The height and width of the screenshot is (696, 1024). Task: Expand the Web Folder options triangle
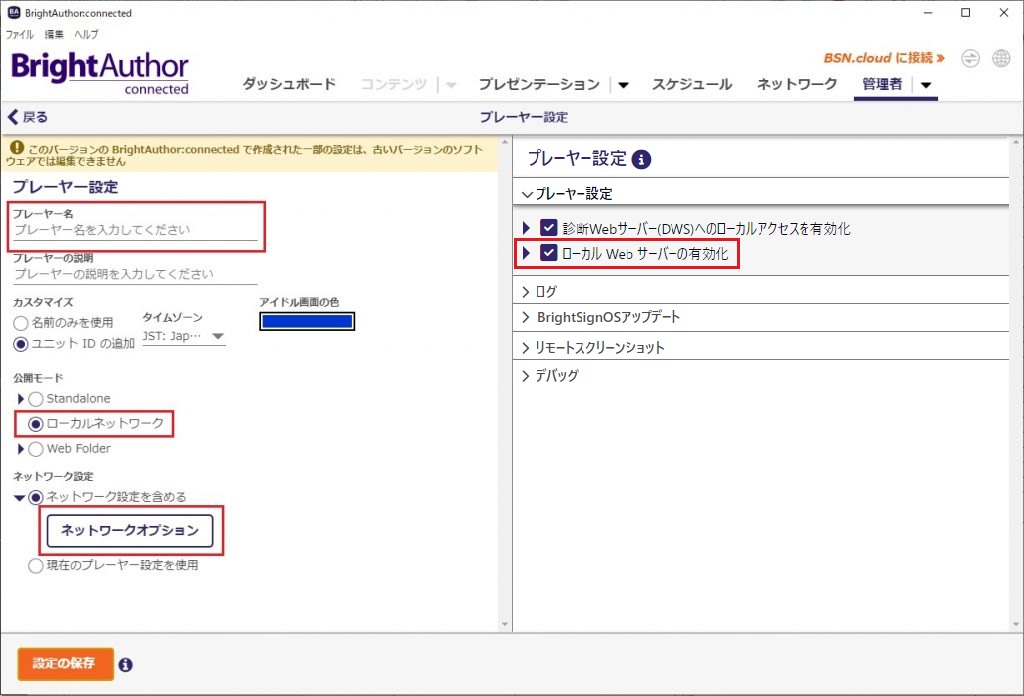click(x=20, y=449)
